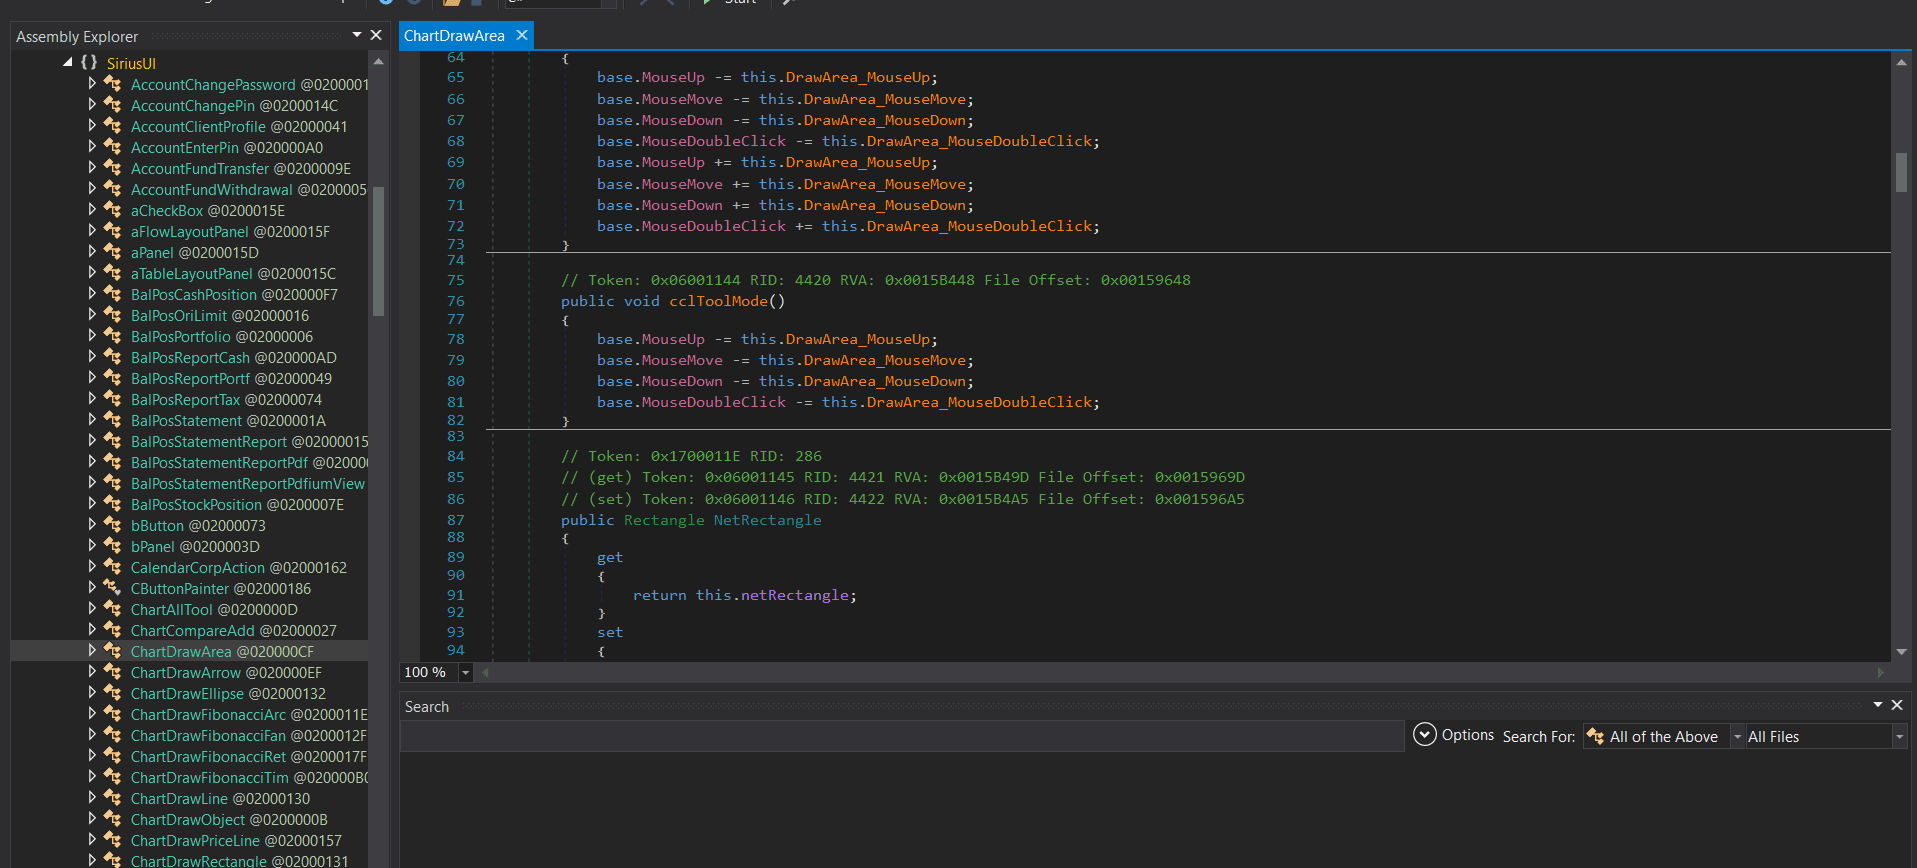The height and width of the screenshot is (868, 1917).
Task: Select BalPosReportPortf in the tree
Action: point(231,378)
